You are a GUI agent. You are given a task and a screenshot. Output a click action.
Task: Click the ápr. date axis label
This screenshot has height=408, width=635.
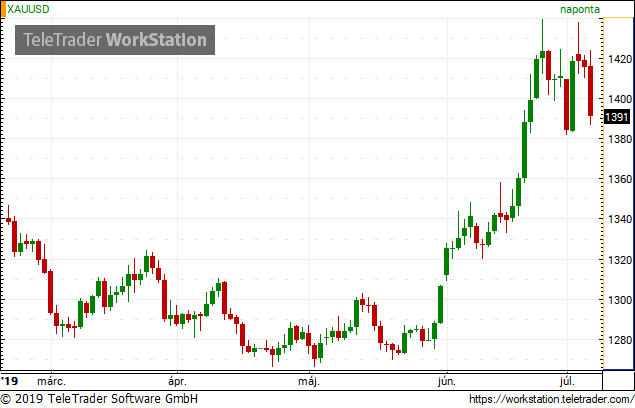[177, 381]
